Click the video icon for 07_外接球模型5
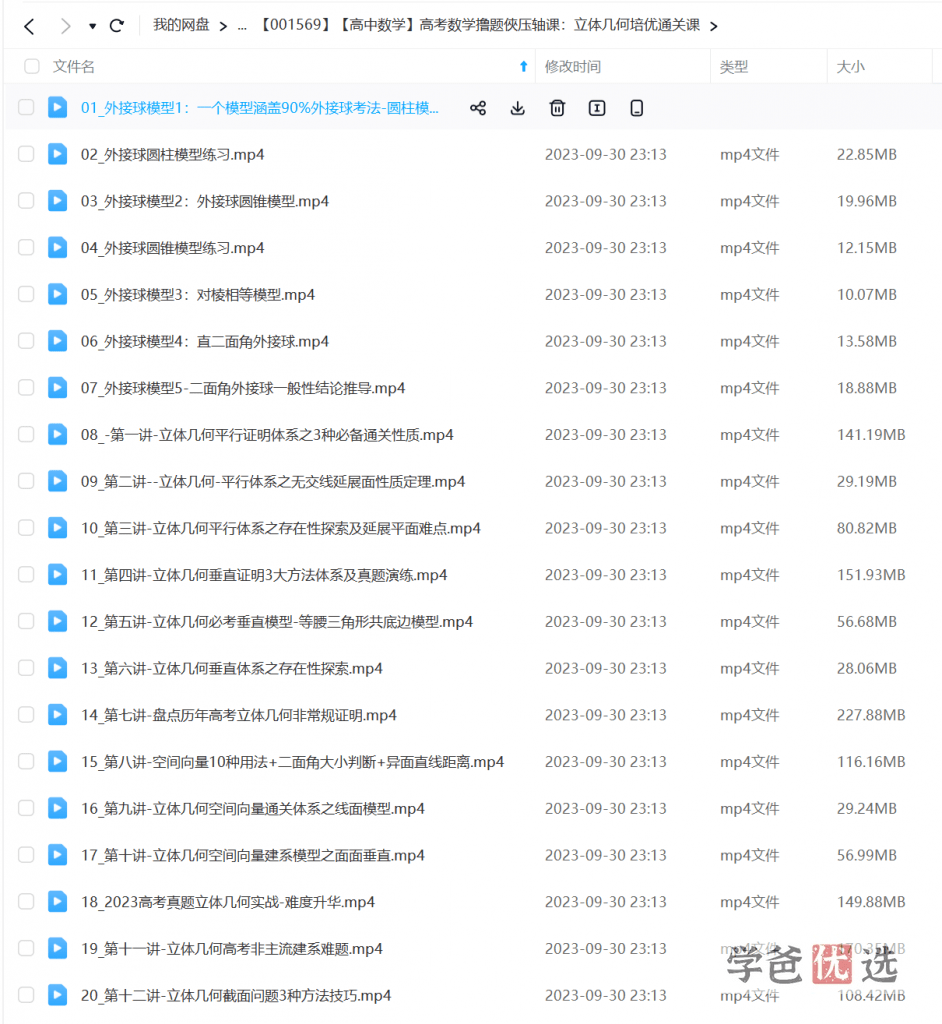Viewport: 942px width, 1024px height. [57, 387]
